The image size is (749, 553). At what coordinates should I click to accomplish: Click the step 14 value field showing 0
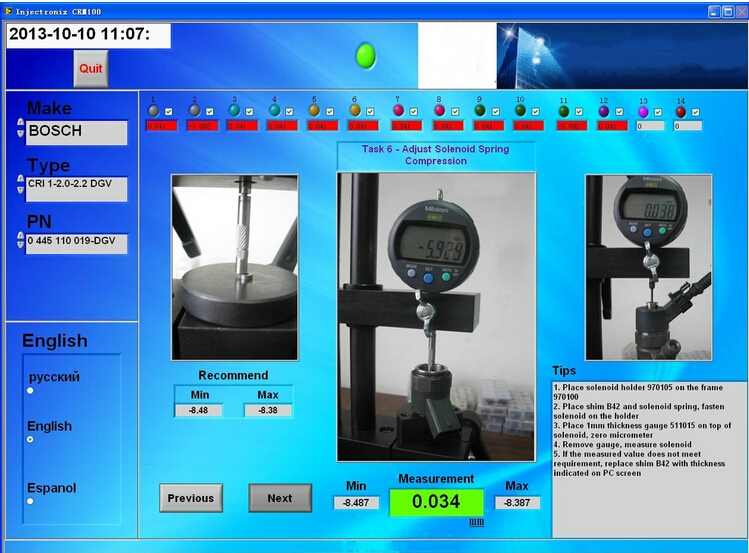point(688,126)
